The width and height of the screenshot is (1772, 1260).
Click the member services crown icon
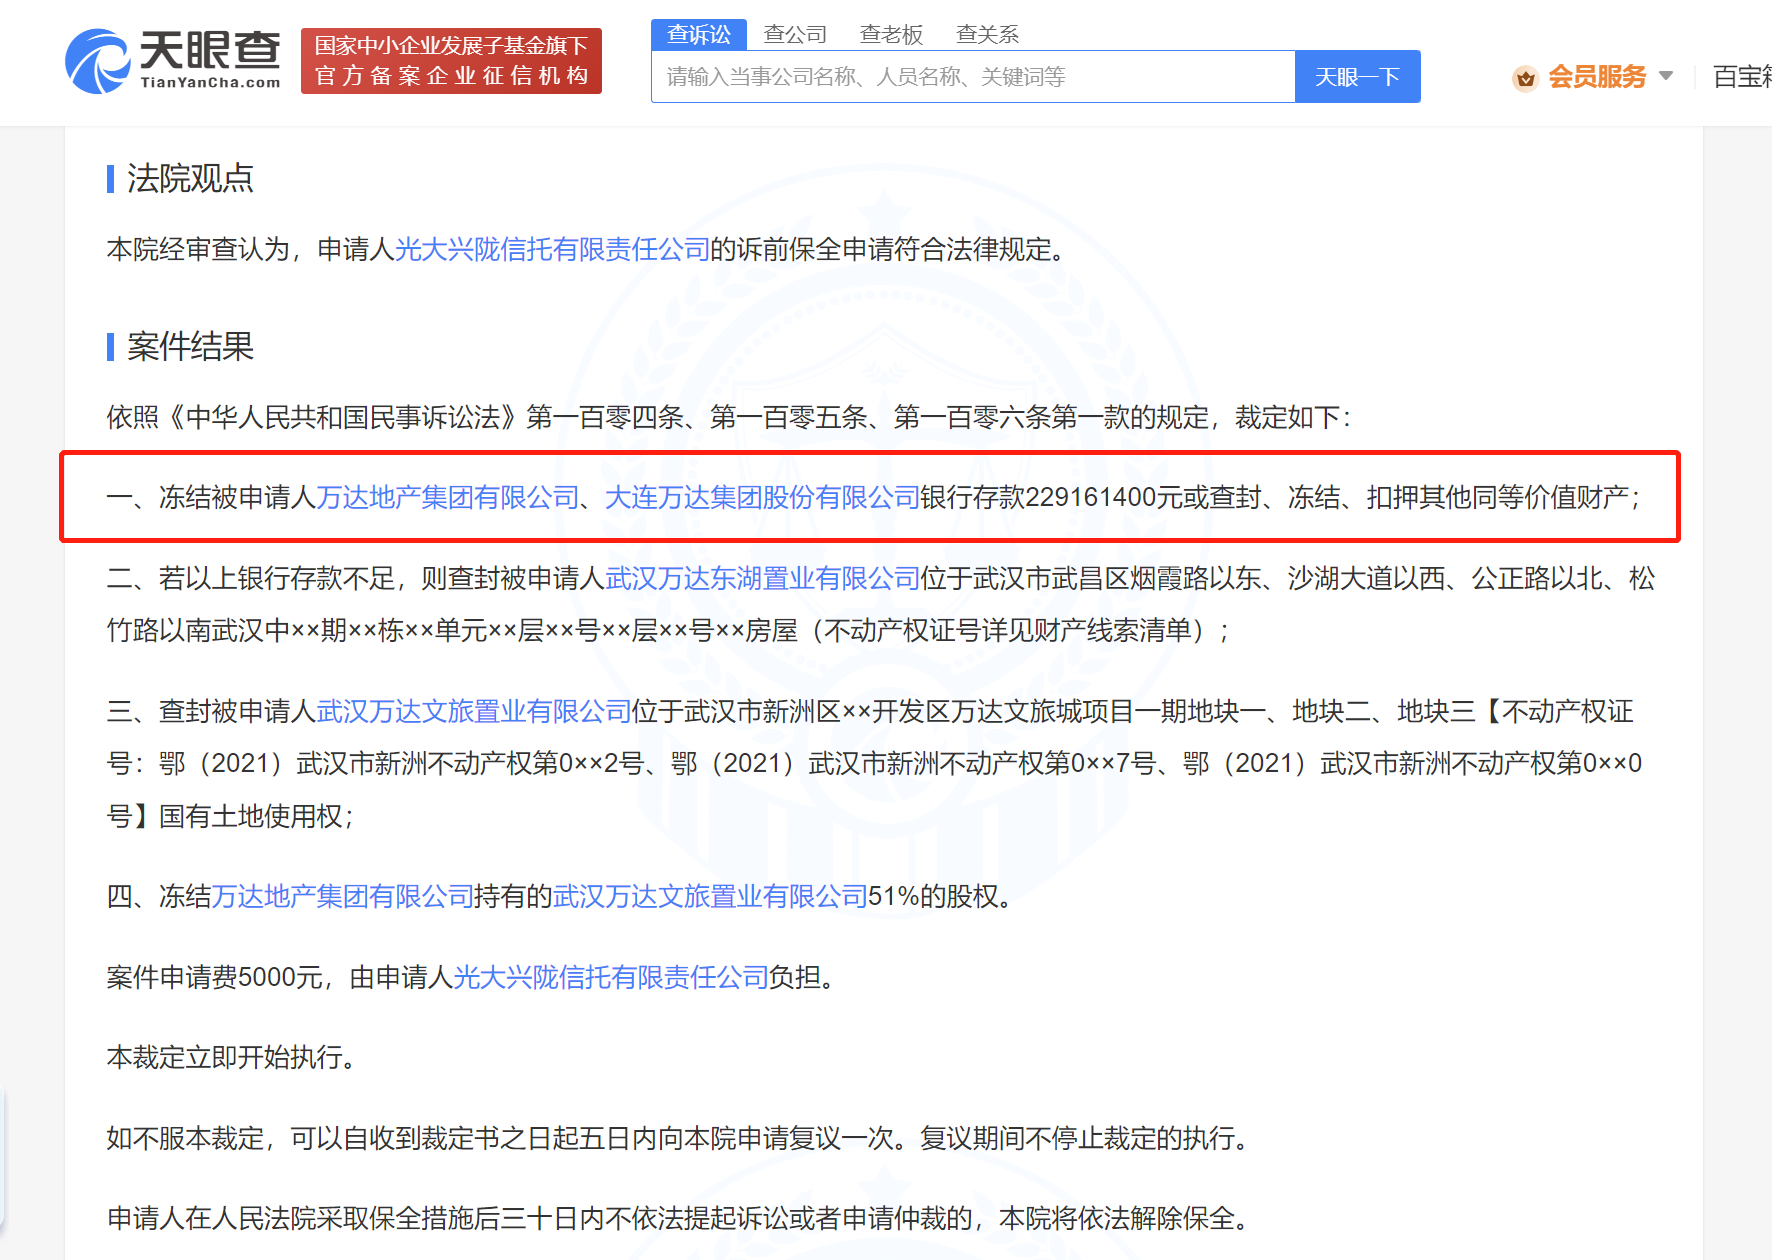(x=1525, y=78)
